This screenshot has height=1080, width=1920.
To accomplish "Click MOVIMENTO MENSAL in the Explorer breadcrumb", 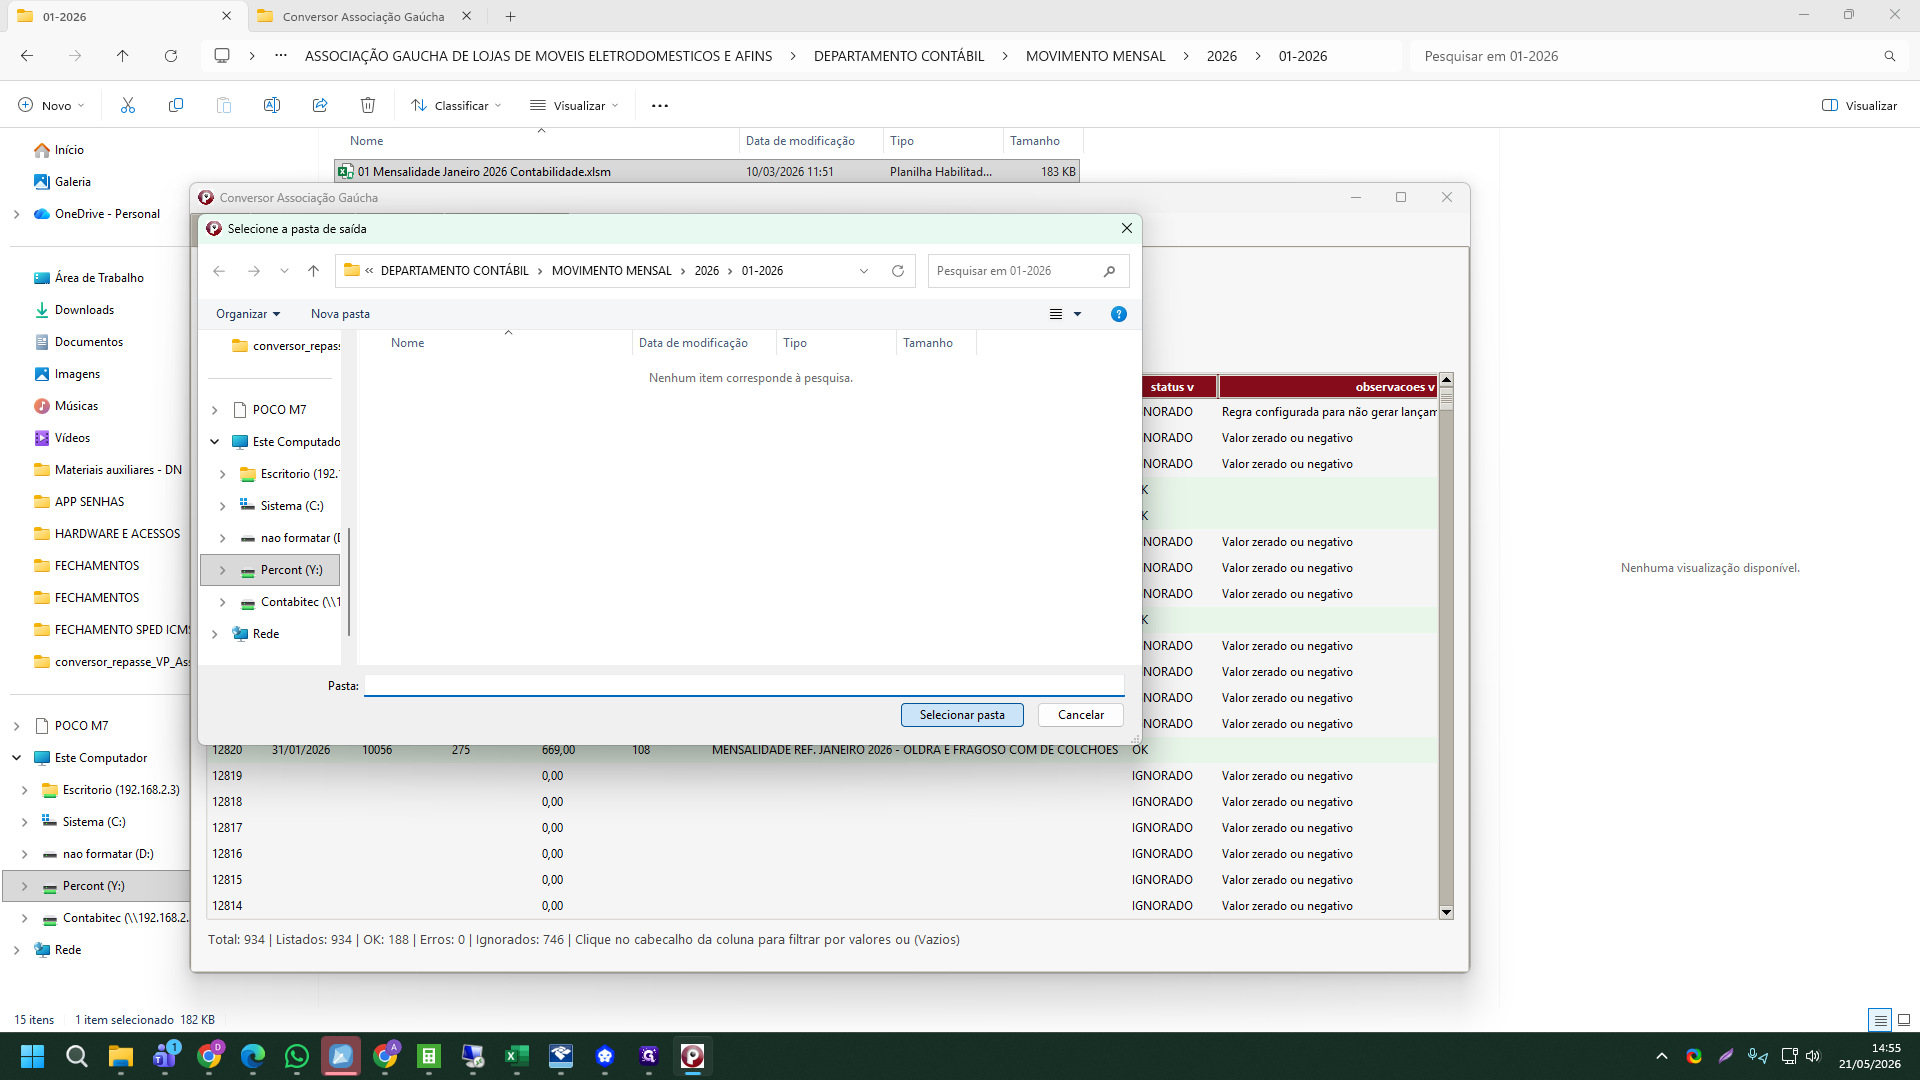I will pyautogui.click(x=1095, y=56).
